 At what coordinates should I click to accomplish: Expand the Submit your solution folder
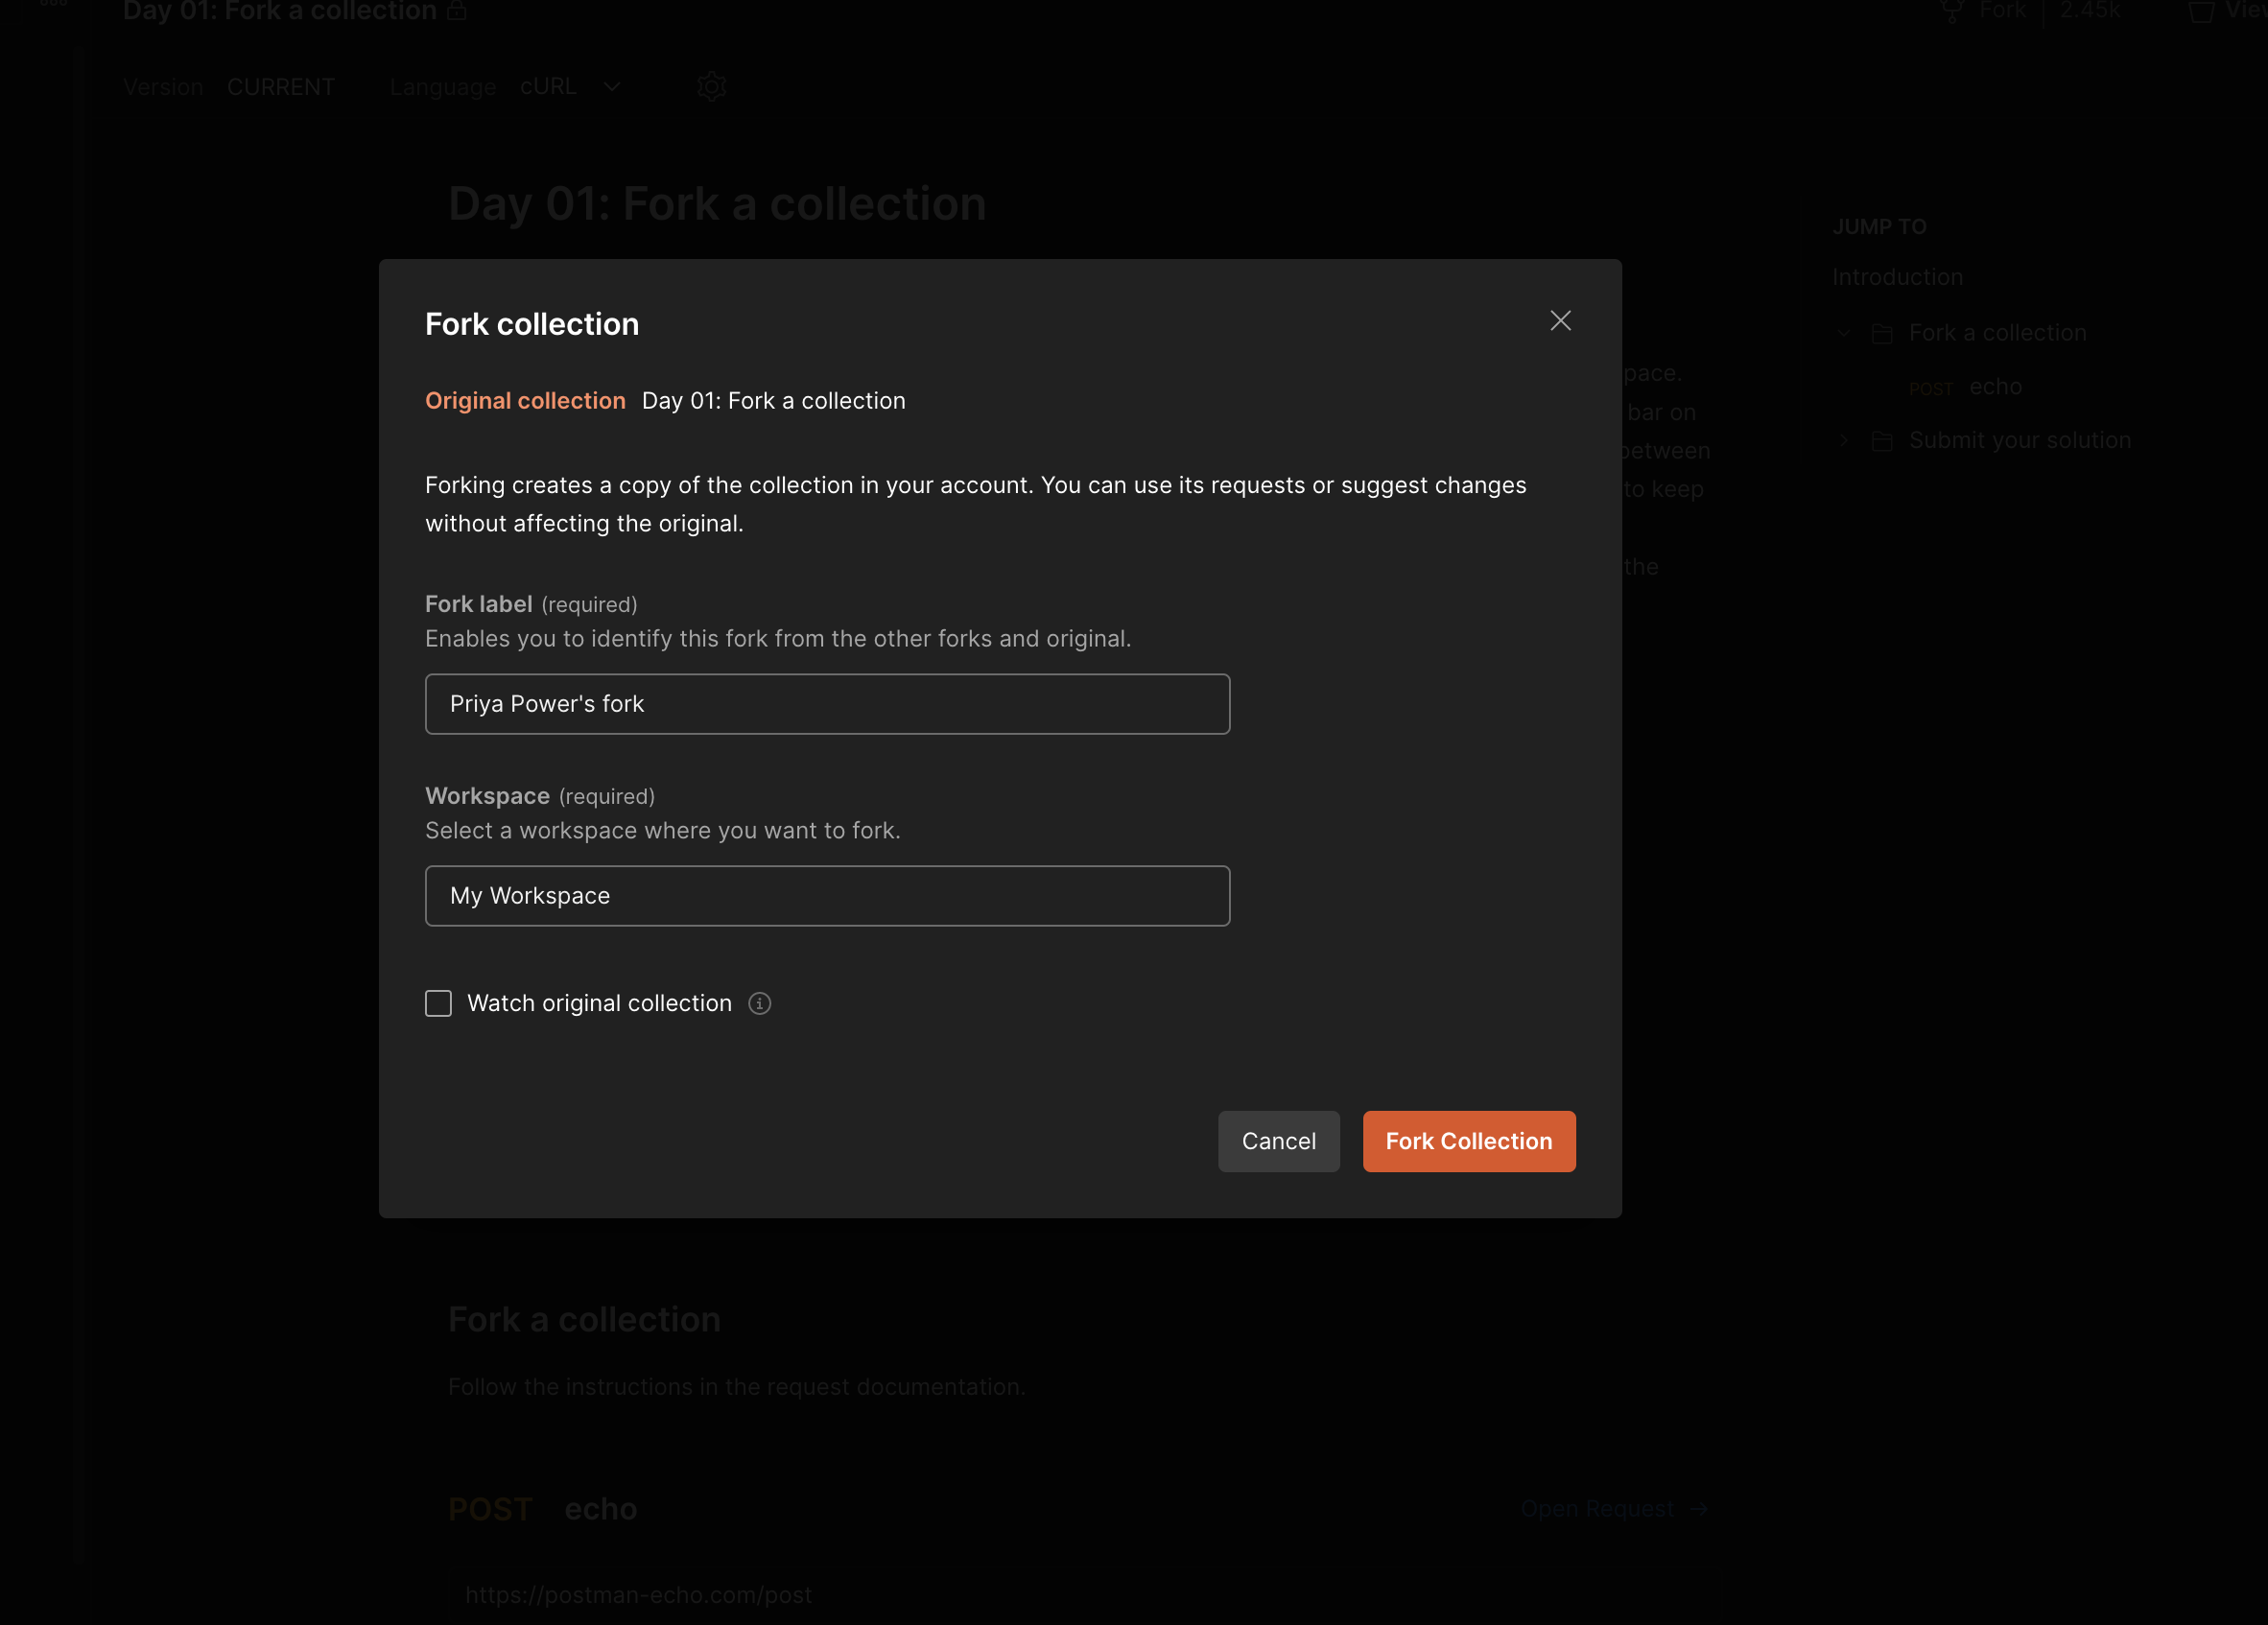(x=1844, y=440)
